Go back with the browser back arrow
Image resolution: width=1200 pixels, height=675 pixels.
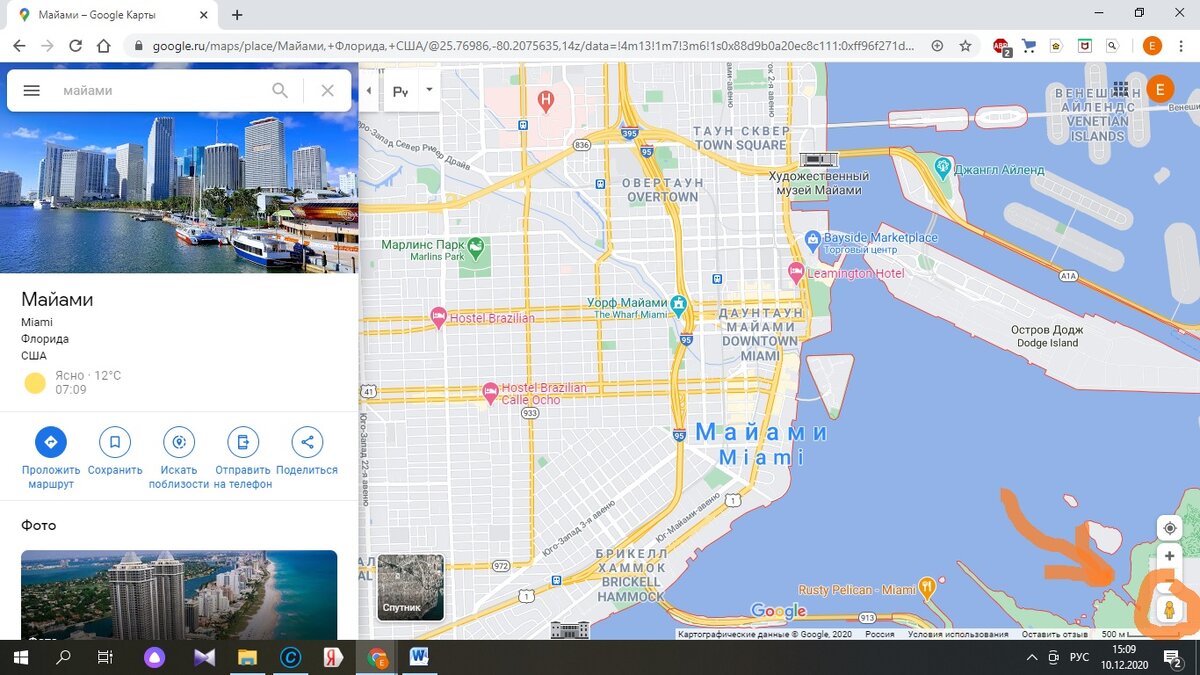pyautogui.click(x=18, y=46)
